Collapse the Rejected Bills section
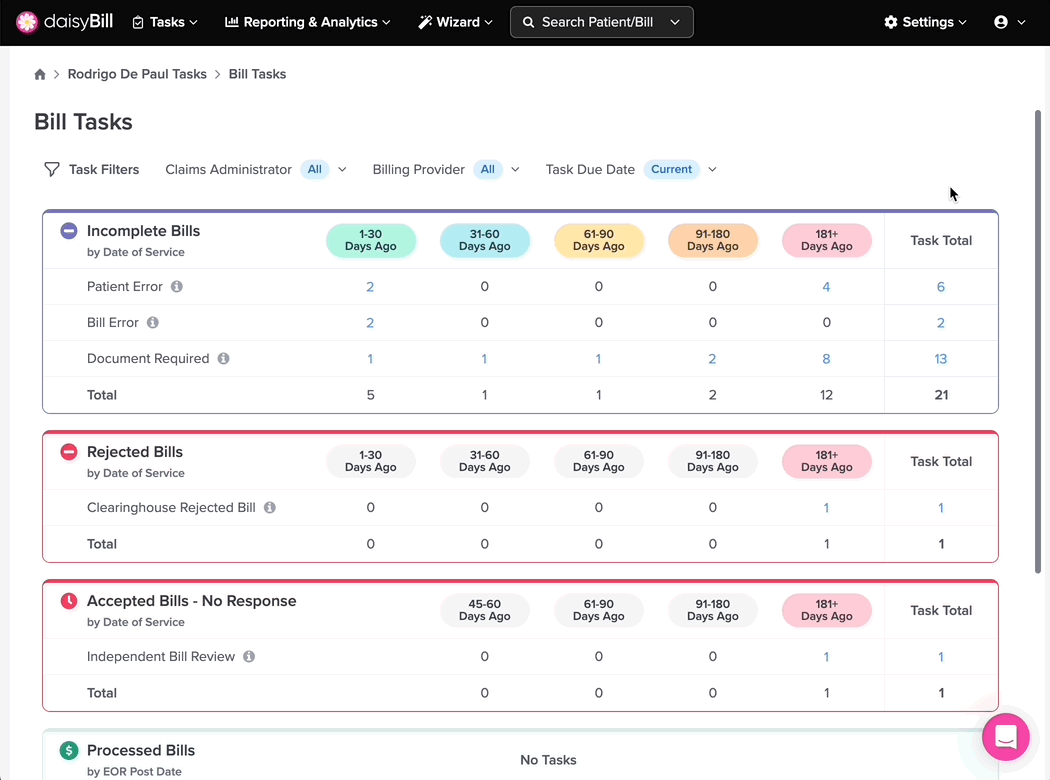Image resolution: width=1050 pixels, height=780 pixels. click(x=69, y=452)
